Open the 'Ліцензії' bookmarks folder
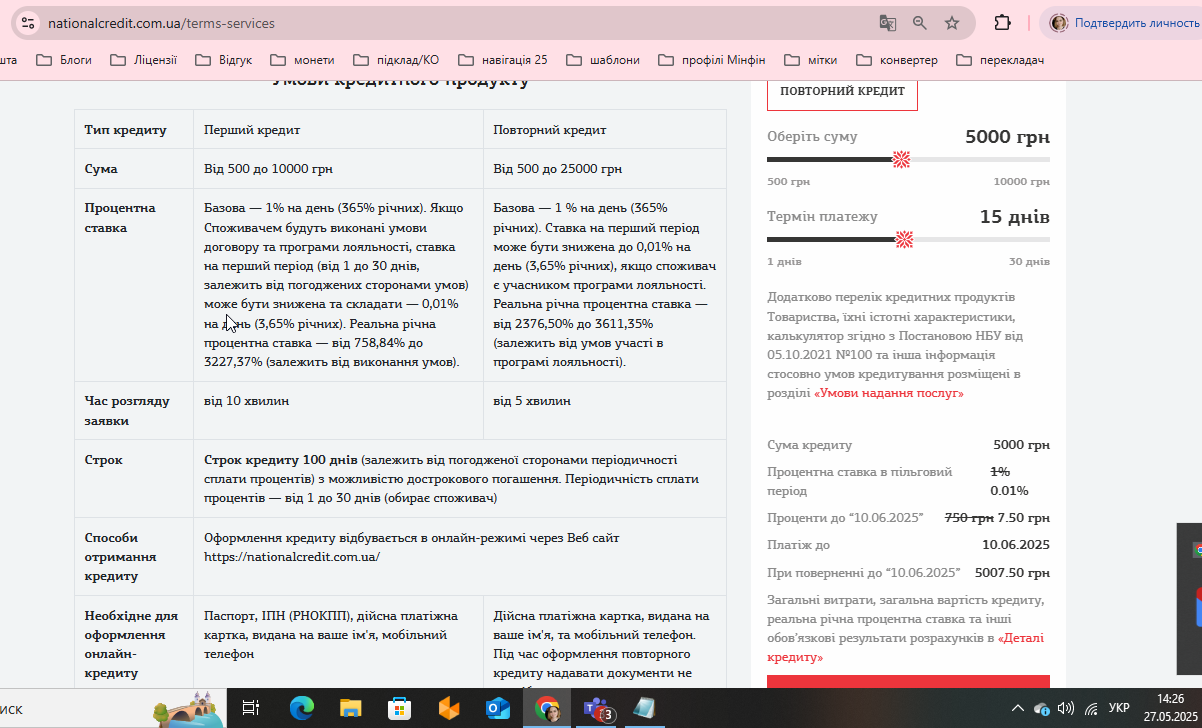This screenshot has width=1202, height=728. point(144,60)
